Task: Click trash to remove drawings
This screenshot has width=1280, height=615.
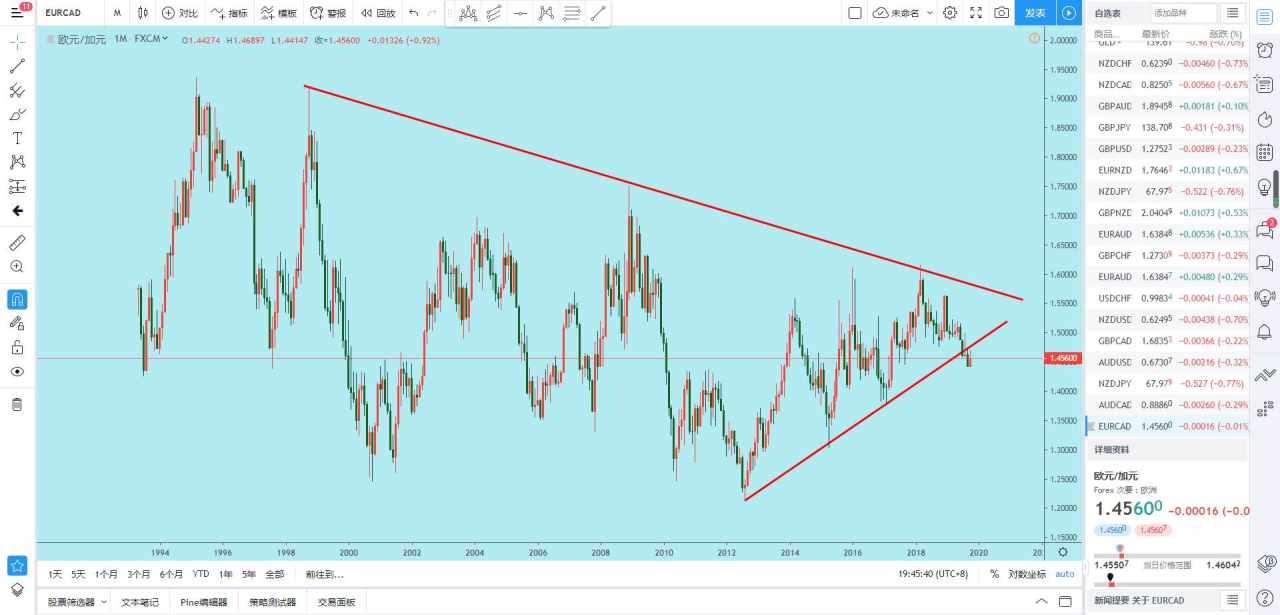Action: coord(17,404)
